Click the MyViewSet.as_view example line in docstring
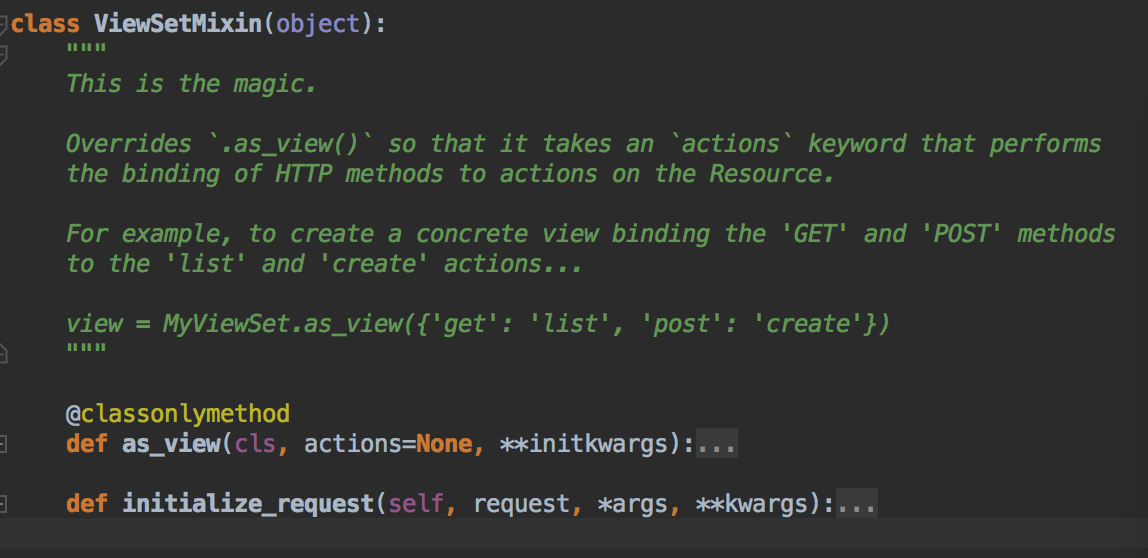Viewport: 1148px width, 558px height. click(x=478, y=324)
